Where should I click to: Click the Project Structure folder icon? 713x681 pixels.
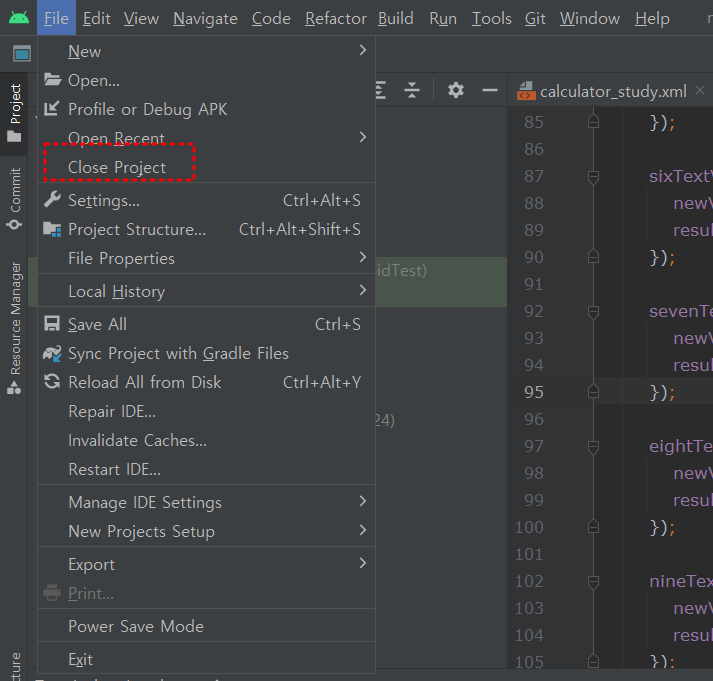pyautogui.click(x=52, y=229)
